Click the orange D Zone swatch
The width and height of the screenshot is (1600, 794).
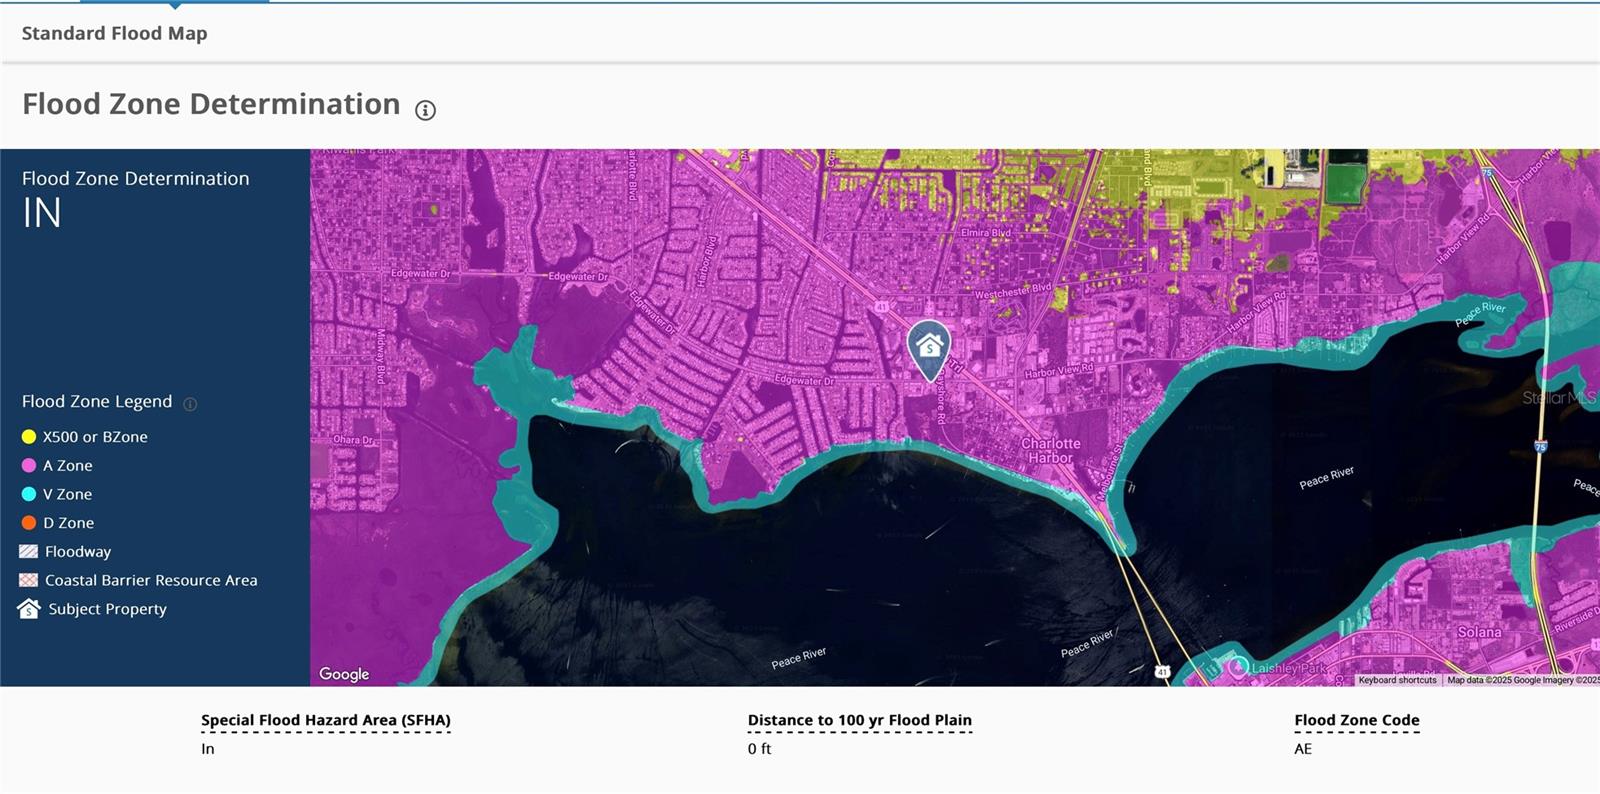[29, 523]
